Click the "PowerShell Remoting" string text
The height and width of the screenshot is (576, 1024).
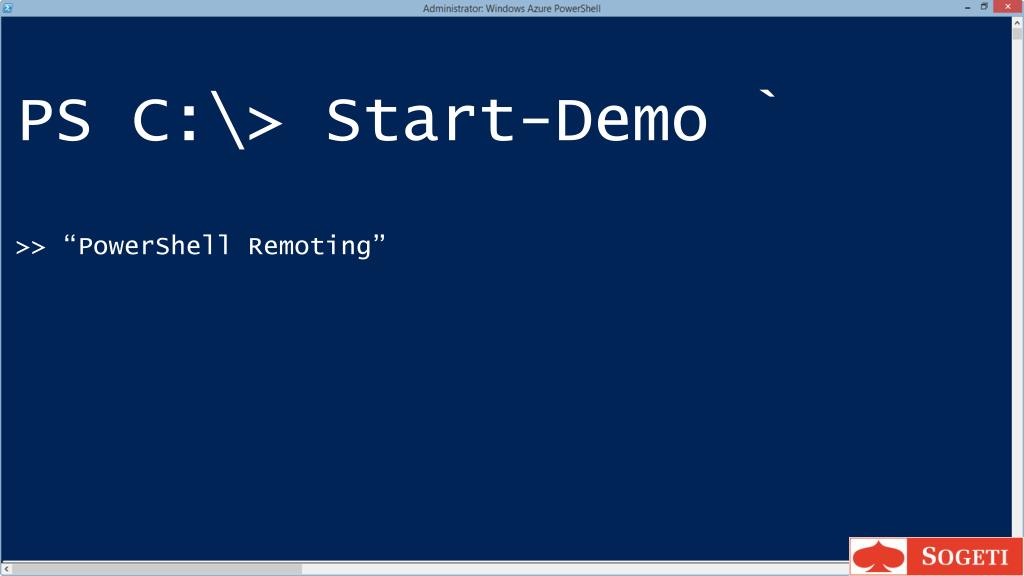tap(224, 246)
